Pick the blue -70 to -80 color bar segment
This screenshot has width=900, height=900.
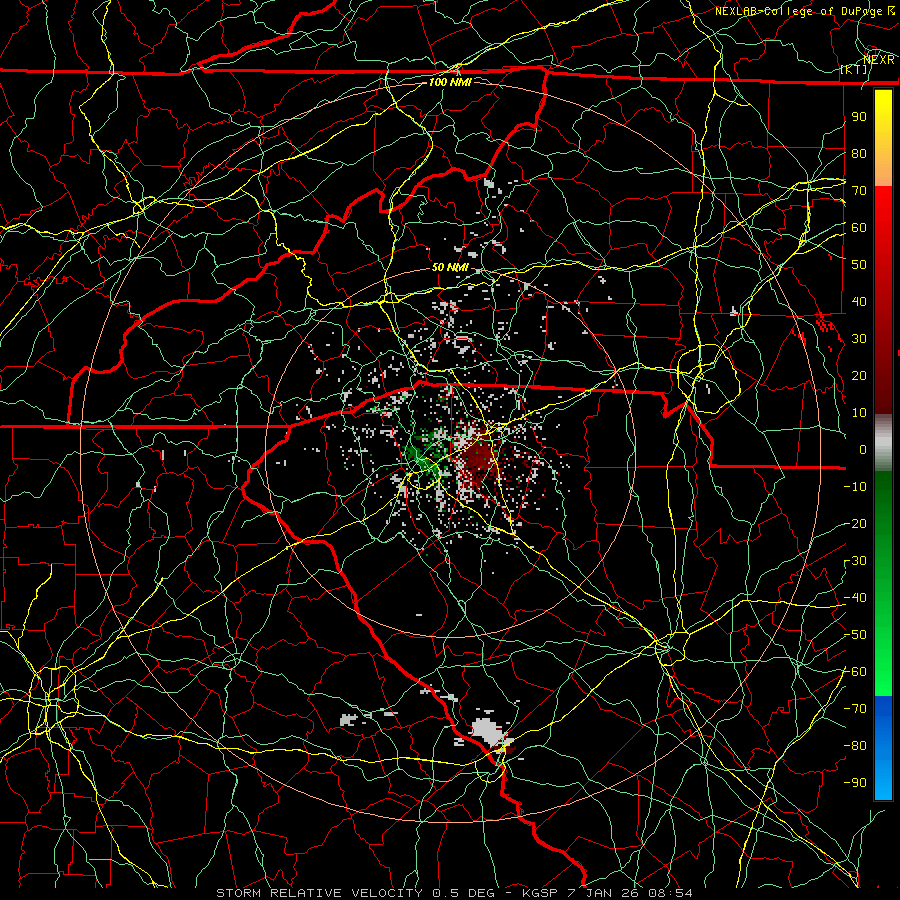(883, 727)
